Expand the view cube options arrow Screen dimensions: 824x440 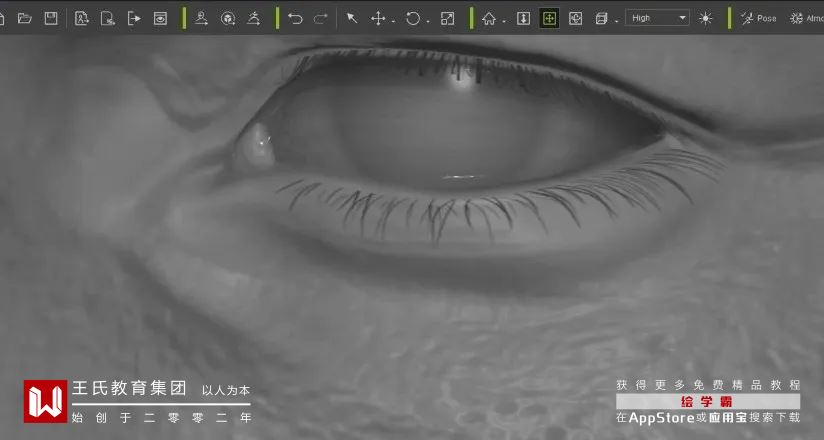(x=616, y=22)
